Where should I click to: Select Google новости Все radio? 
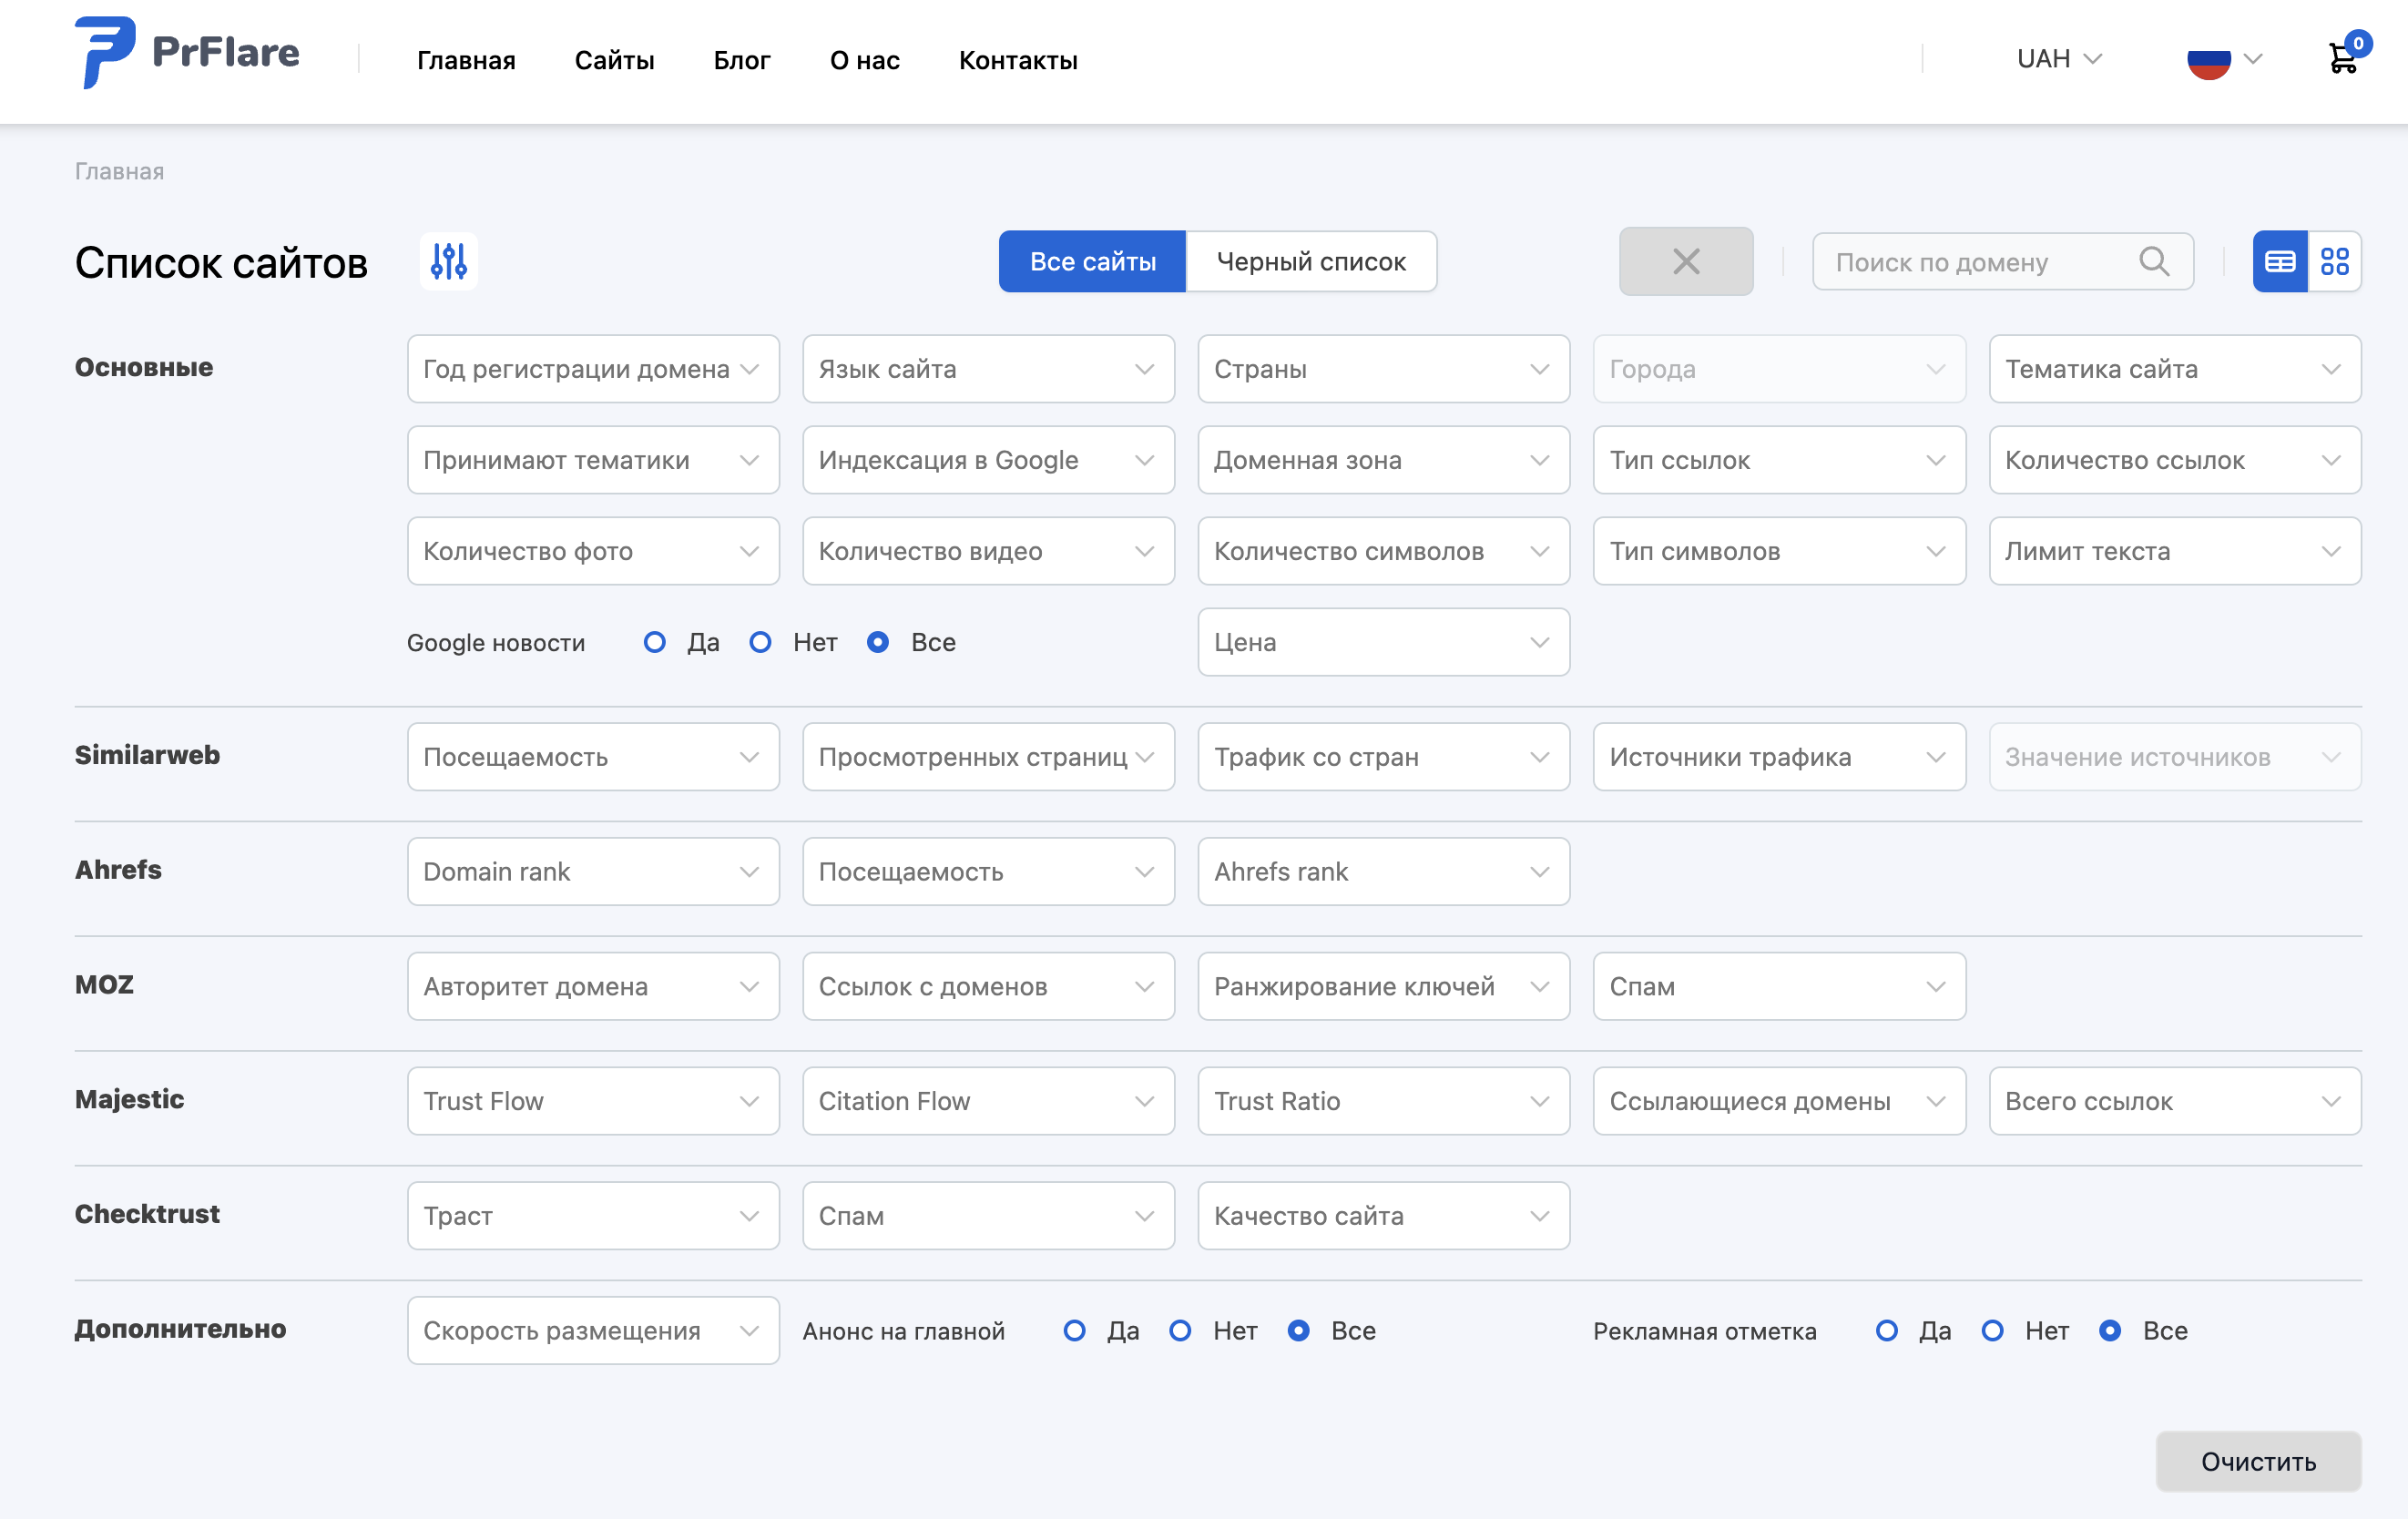pyautogui.click(x=878, y=642)
